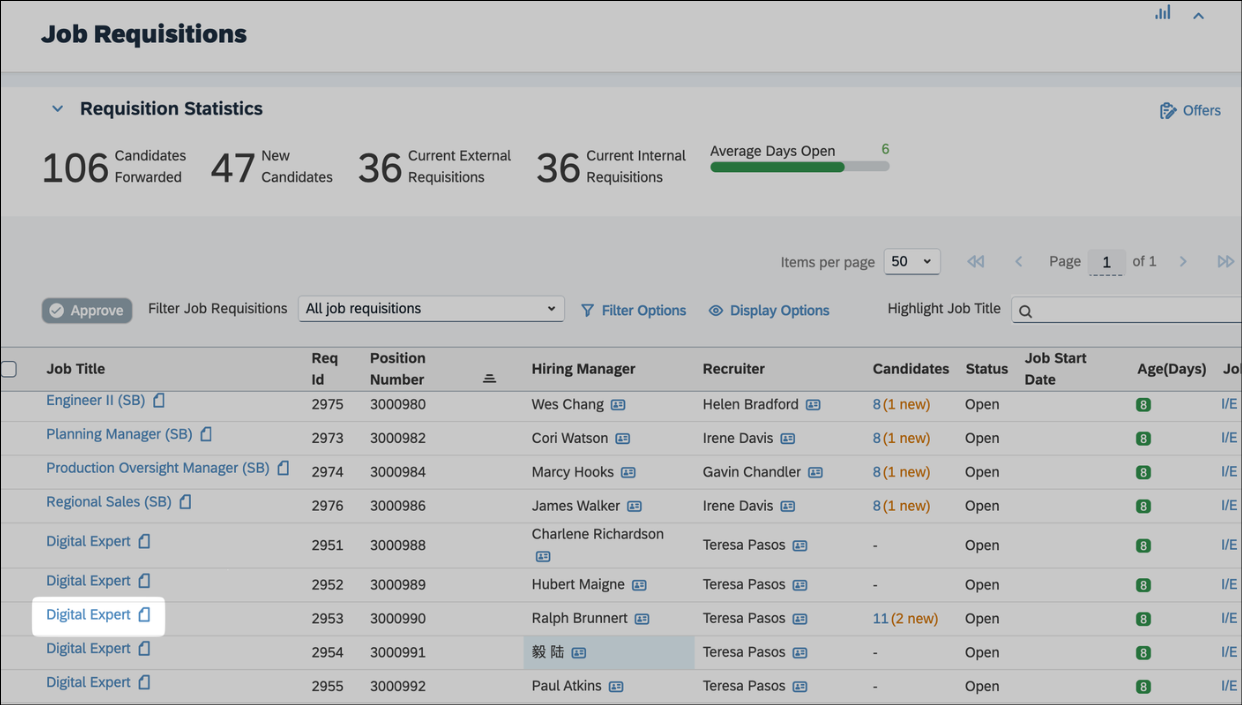Viewport: 1242px width, 705px height.
Task: Open the Regional Sales (SB) requisition
Action: [x=109, y=502]
